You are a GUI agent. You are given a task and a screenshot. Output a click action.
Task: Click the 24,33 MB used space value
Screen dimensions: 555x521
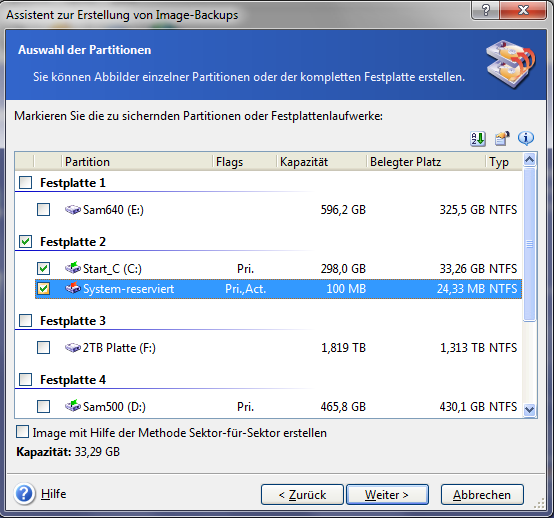(461, 289)
